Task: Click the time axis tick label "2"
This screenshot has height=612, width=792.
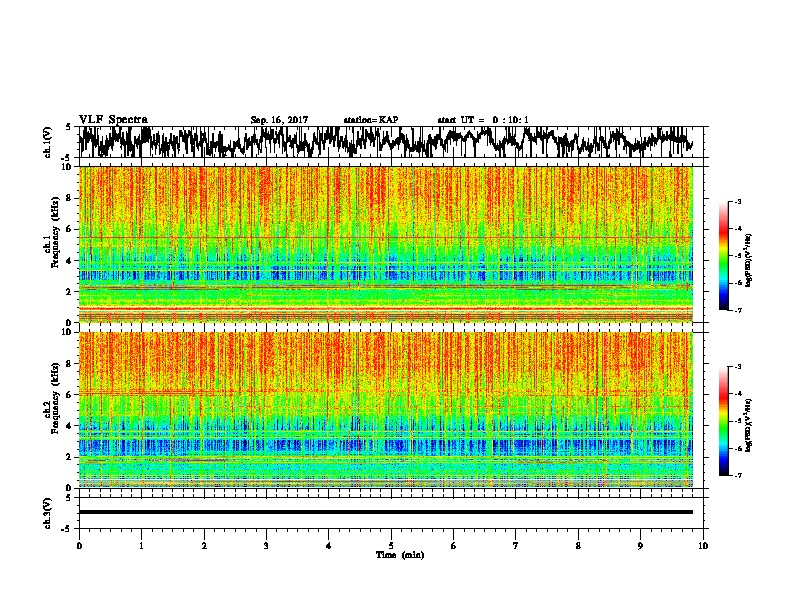Action: tap(204, 546)
